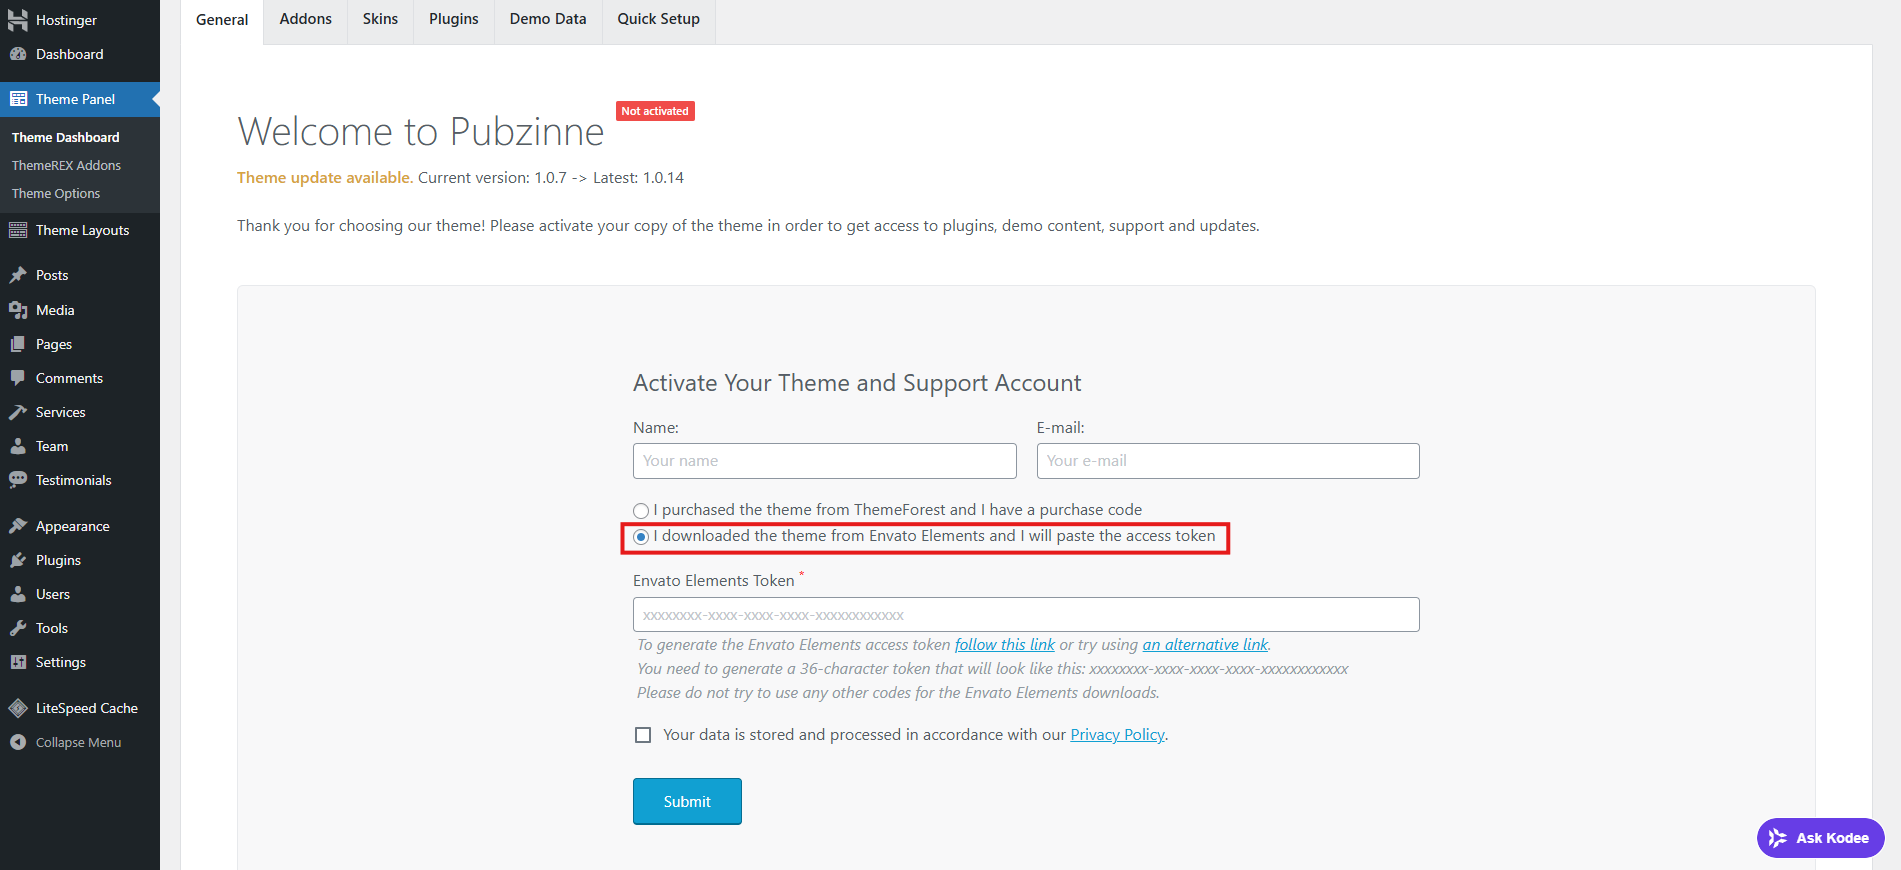This screenshot has width=1901, height=870.
Task: Open the Skins tab
Action: pyautogui.click(x=380, y=19)
